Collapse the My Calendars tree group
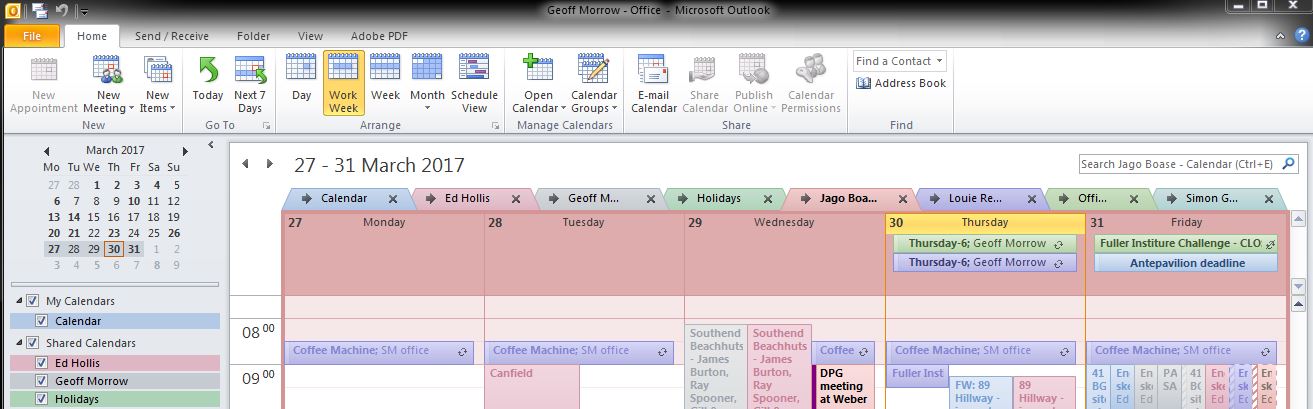 coord(18,301)
